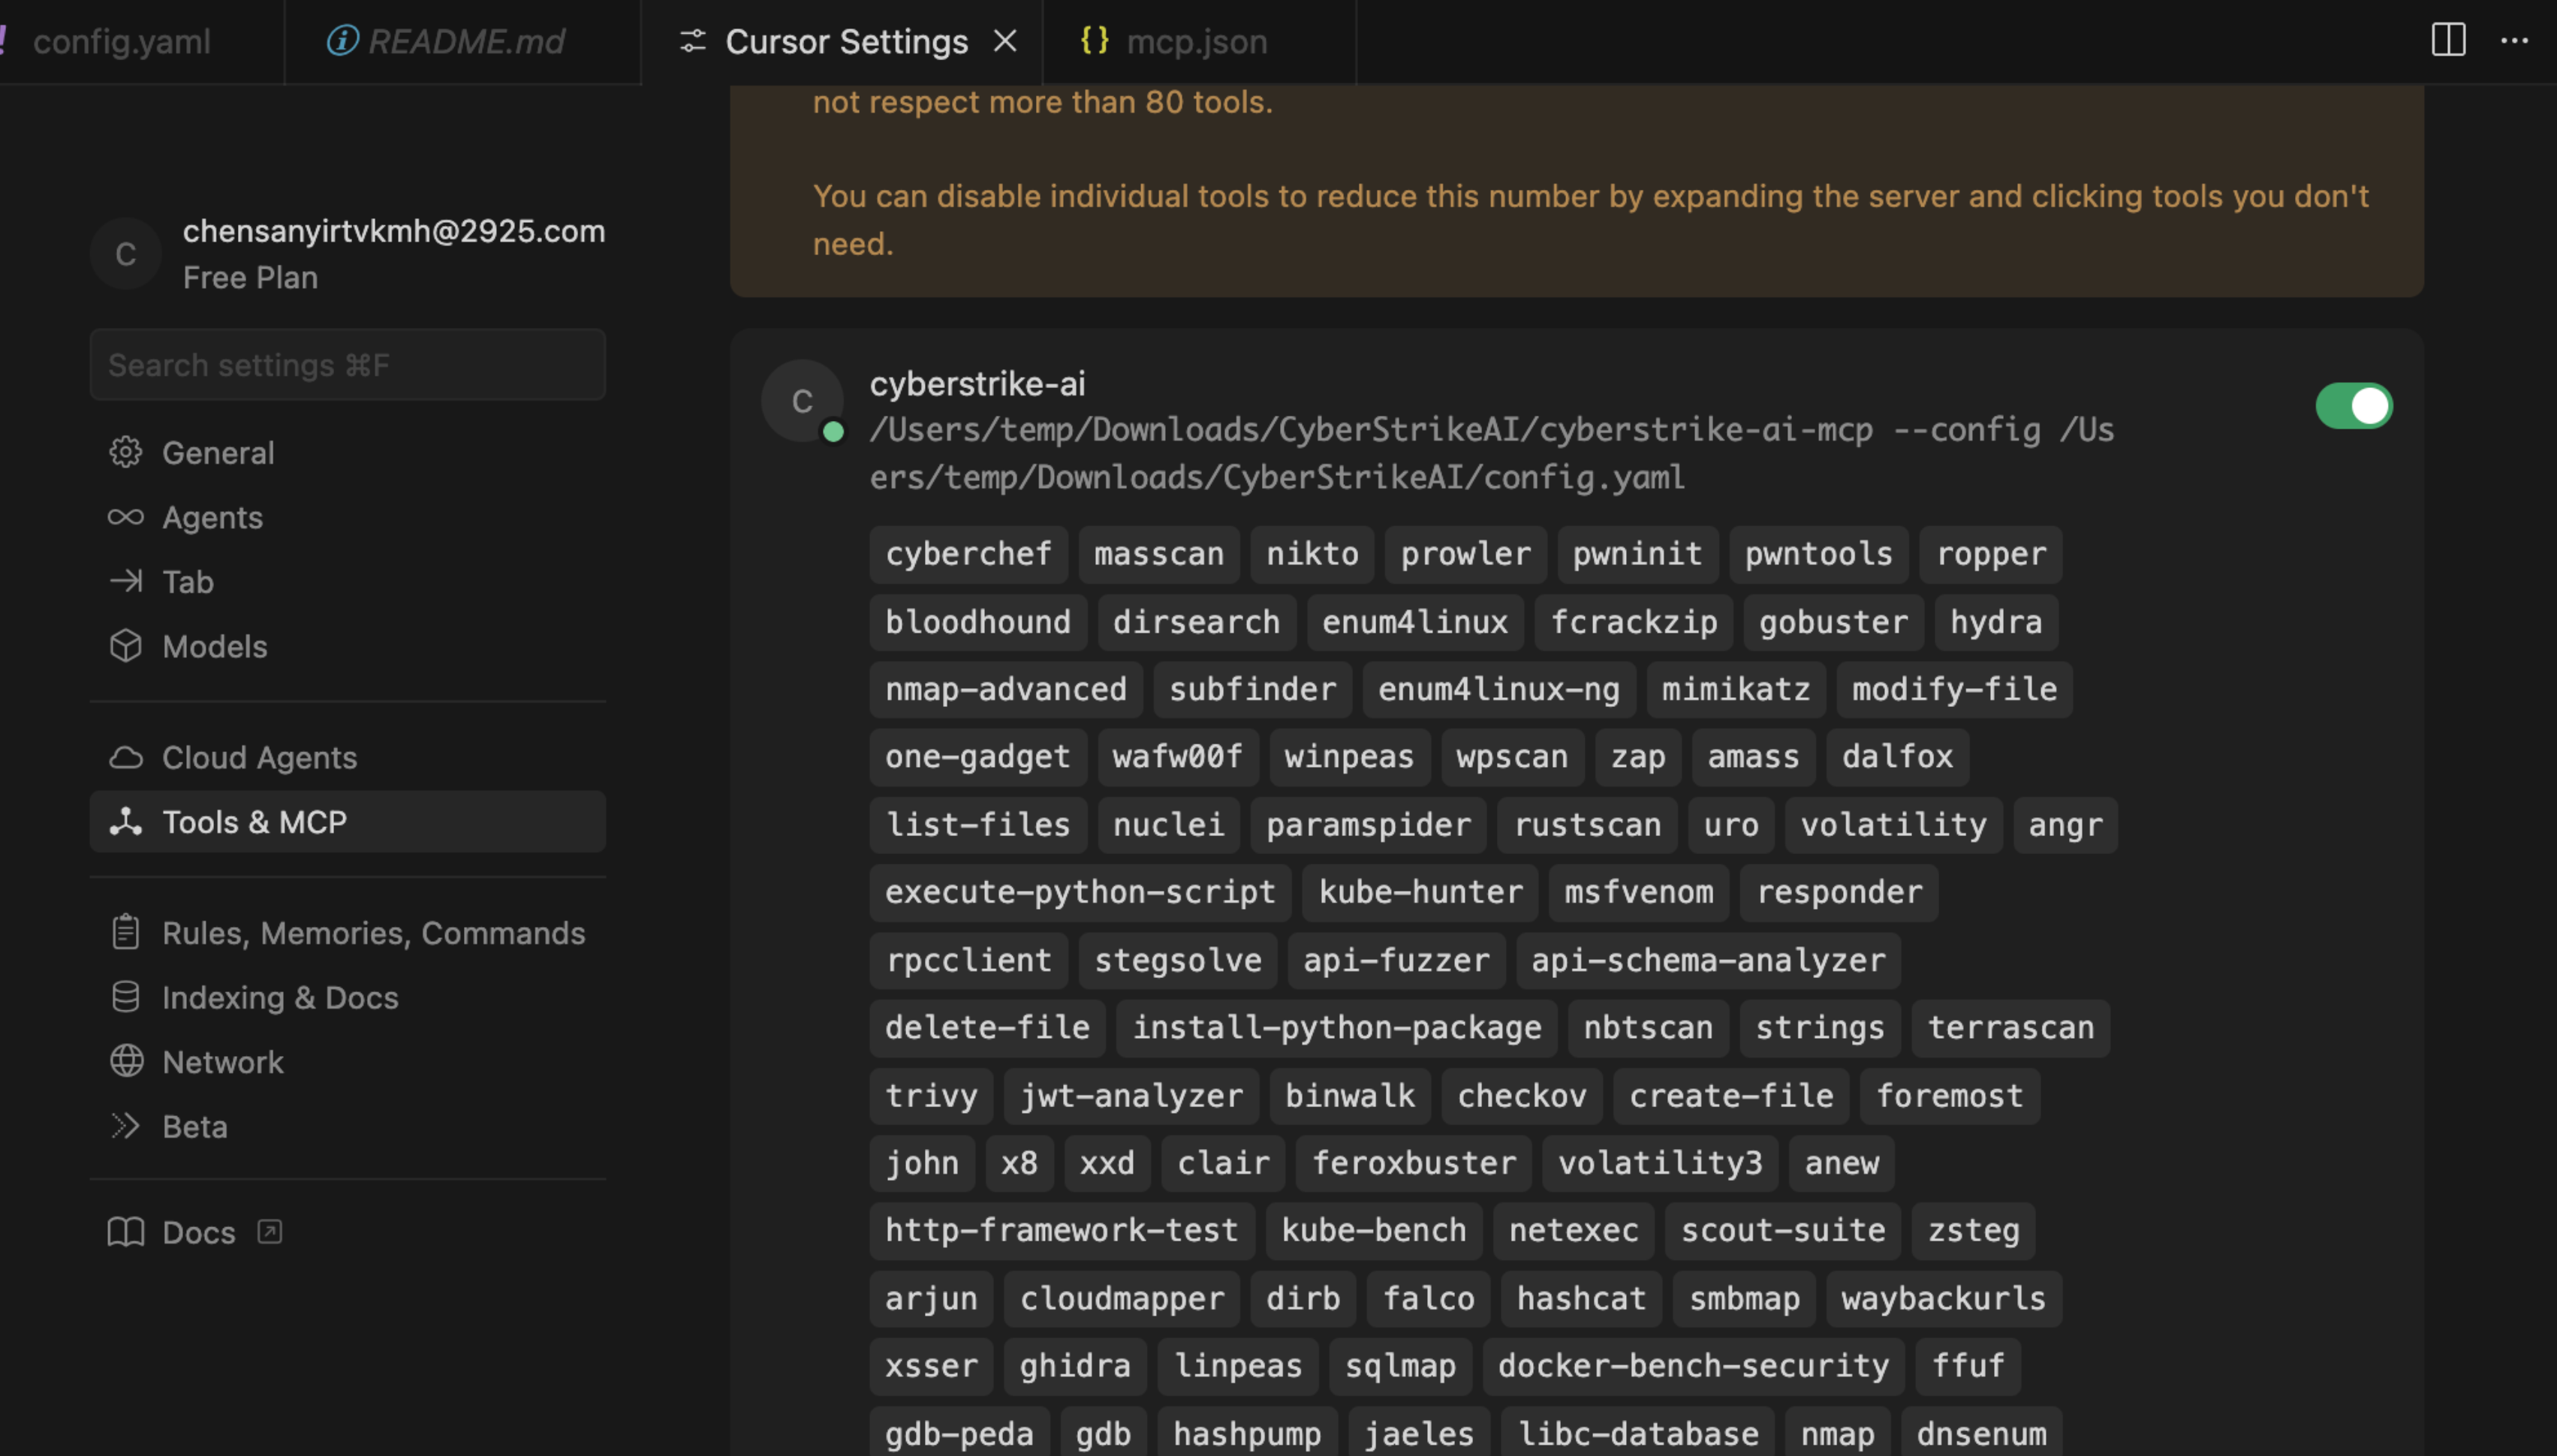Expand the Beta section chevron

pos(126,1126)
